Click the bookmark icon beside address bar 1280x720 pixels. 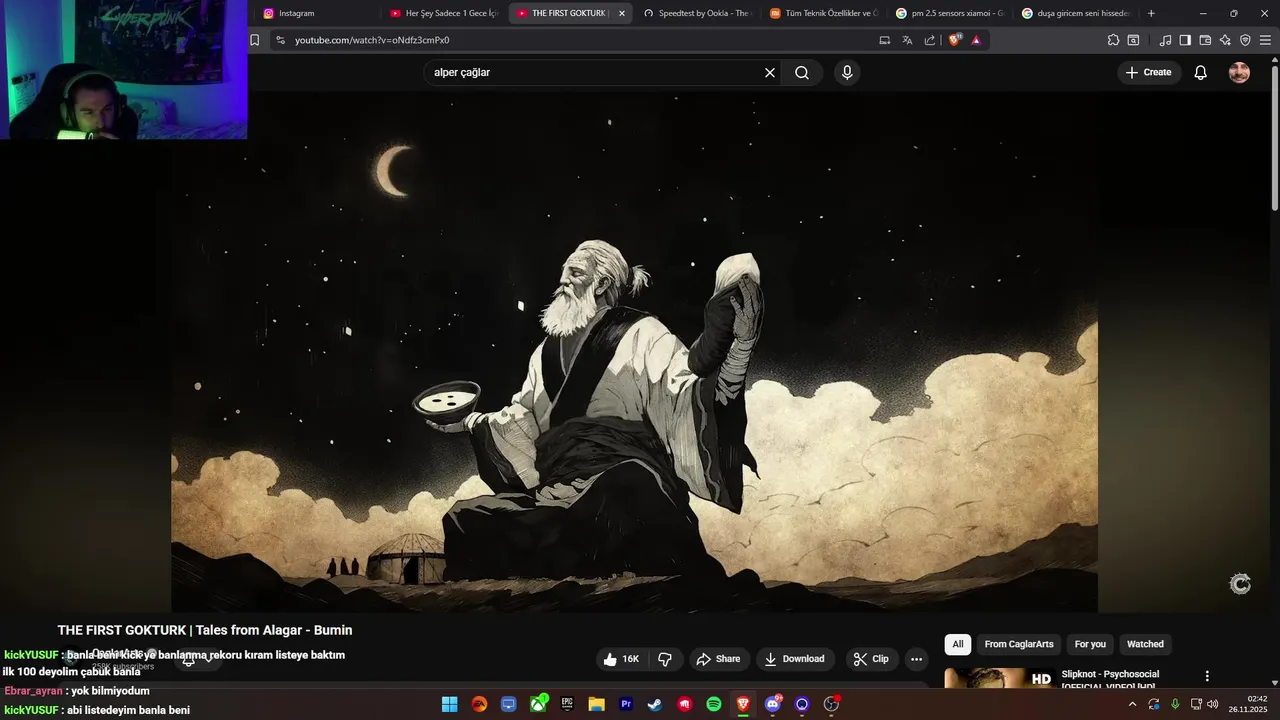tap(255, 40)
